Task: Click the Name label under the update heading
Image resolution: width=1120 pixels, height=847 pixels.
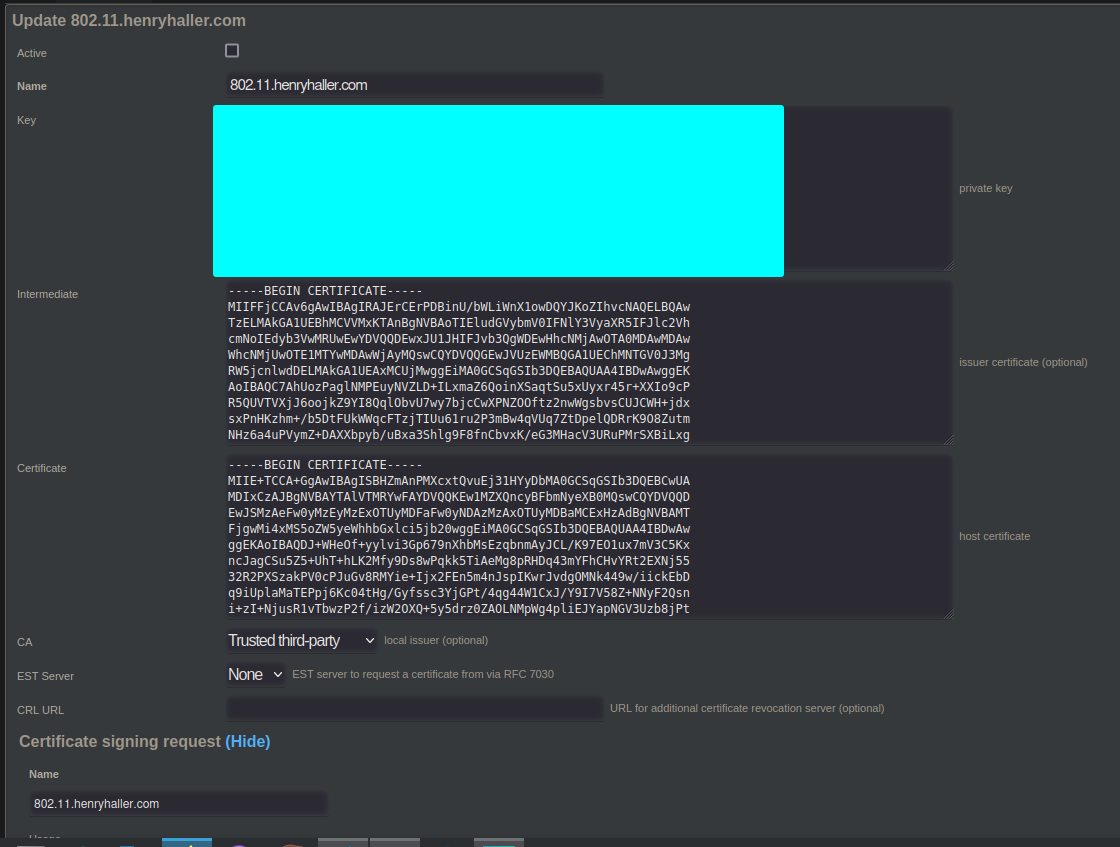Action: point(32,86)
